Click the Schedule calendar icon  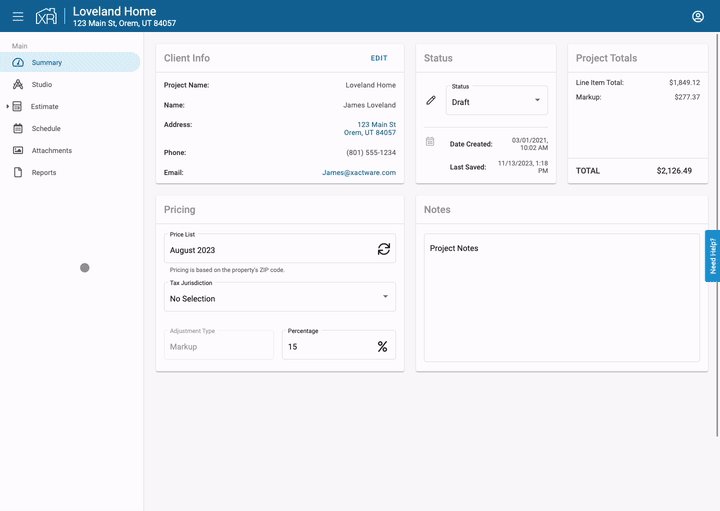(x=18, y=129)
